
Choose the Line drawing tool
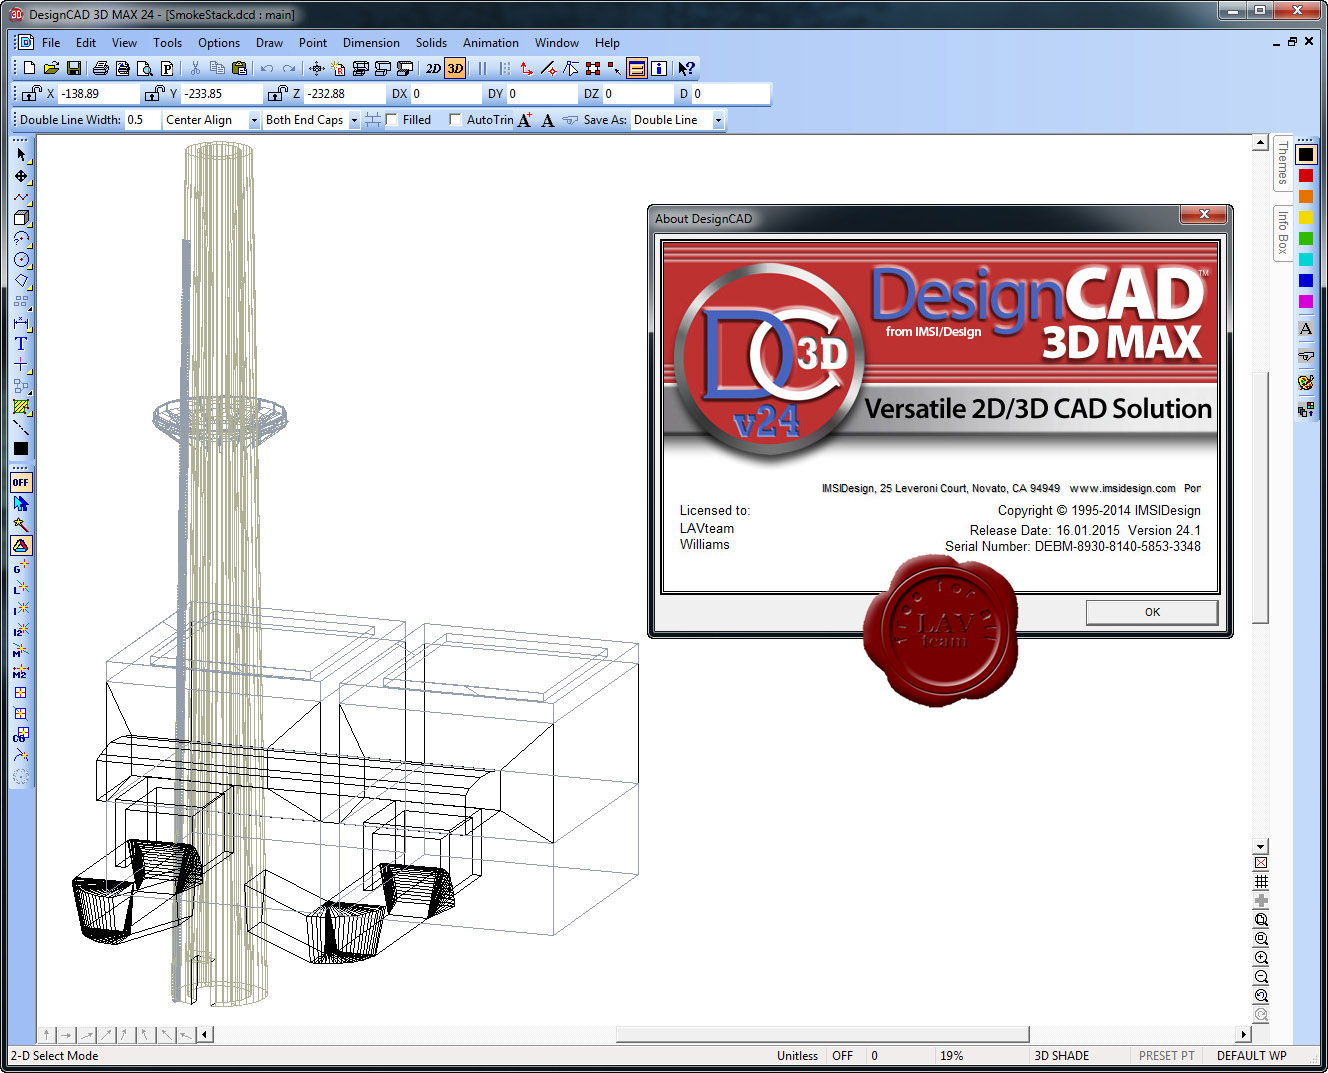coord(21,196)
